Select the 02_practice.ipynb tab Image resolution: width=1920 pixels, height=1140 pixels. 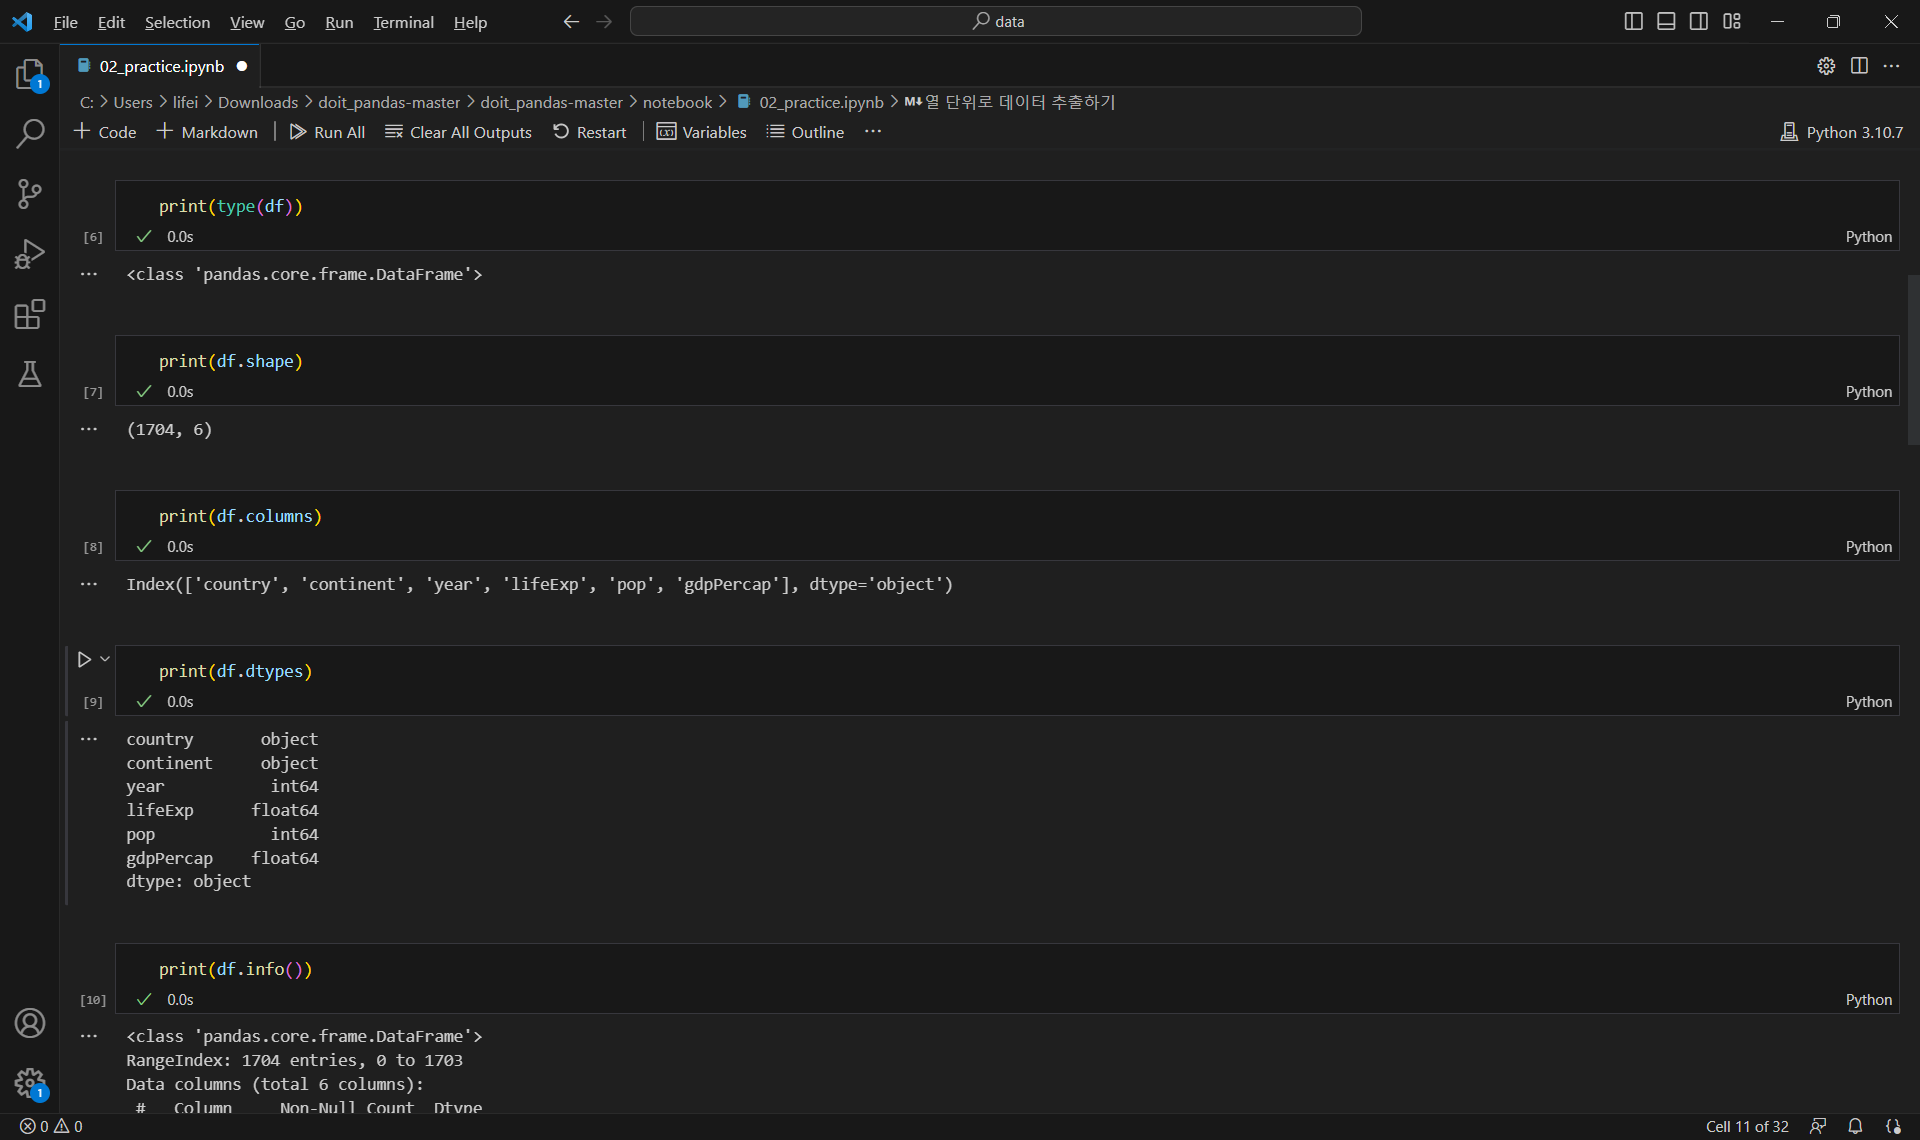point(161,66)
